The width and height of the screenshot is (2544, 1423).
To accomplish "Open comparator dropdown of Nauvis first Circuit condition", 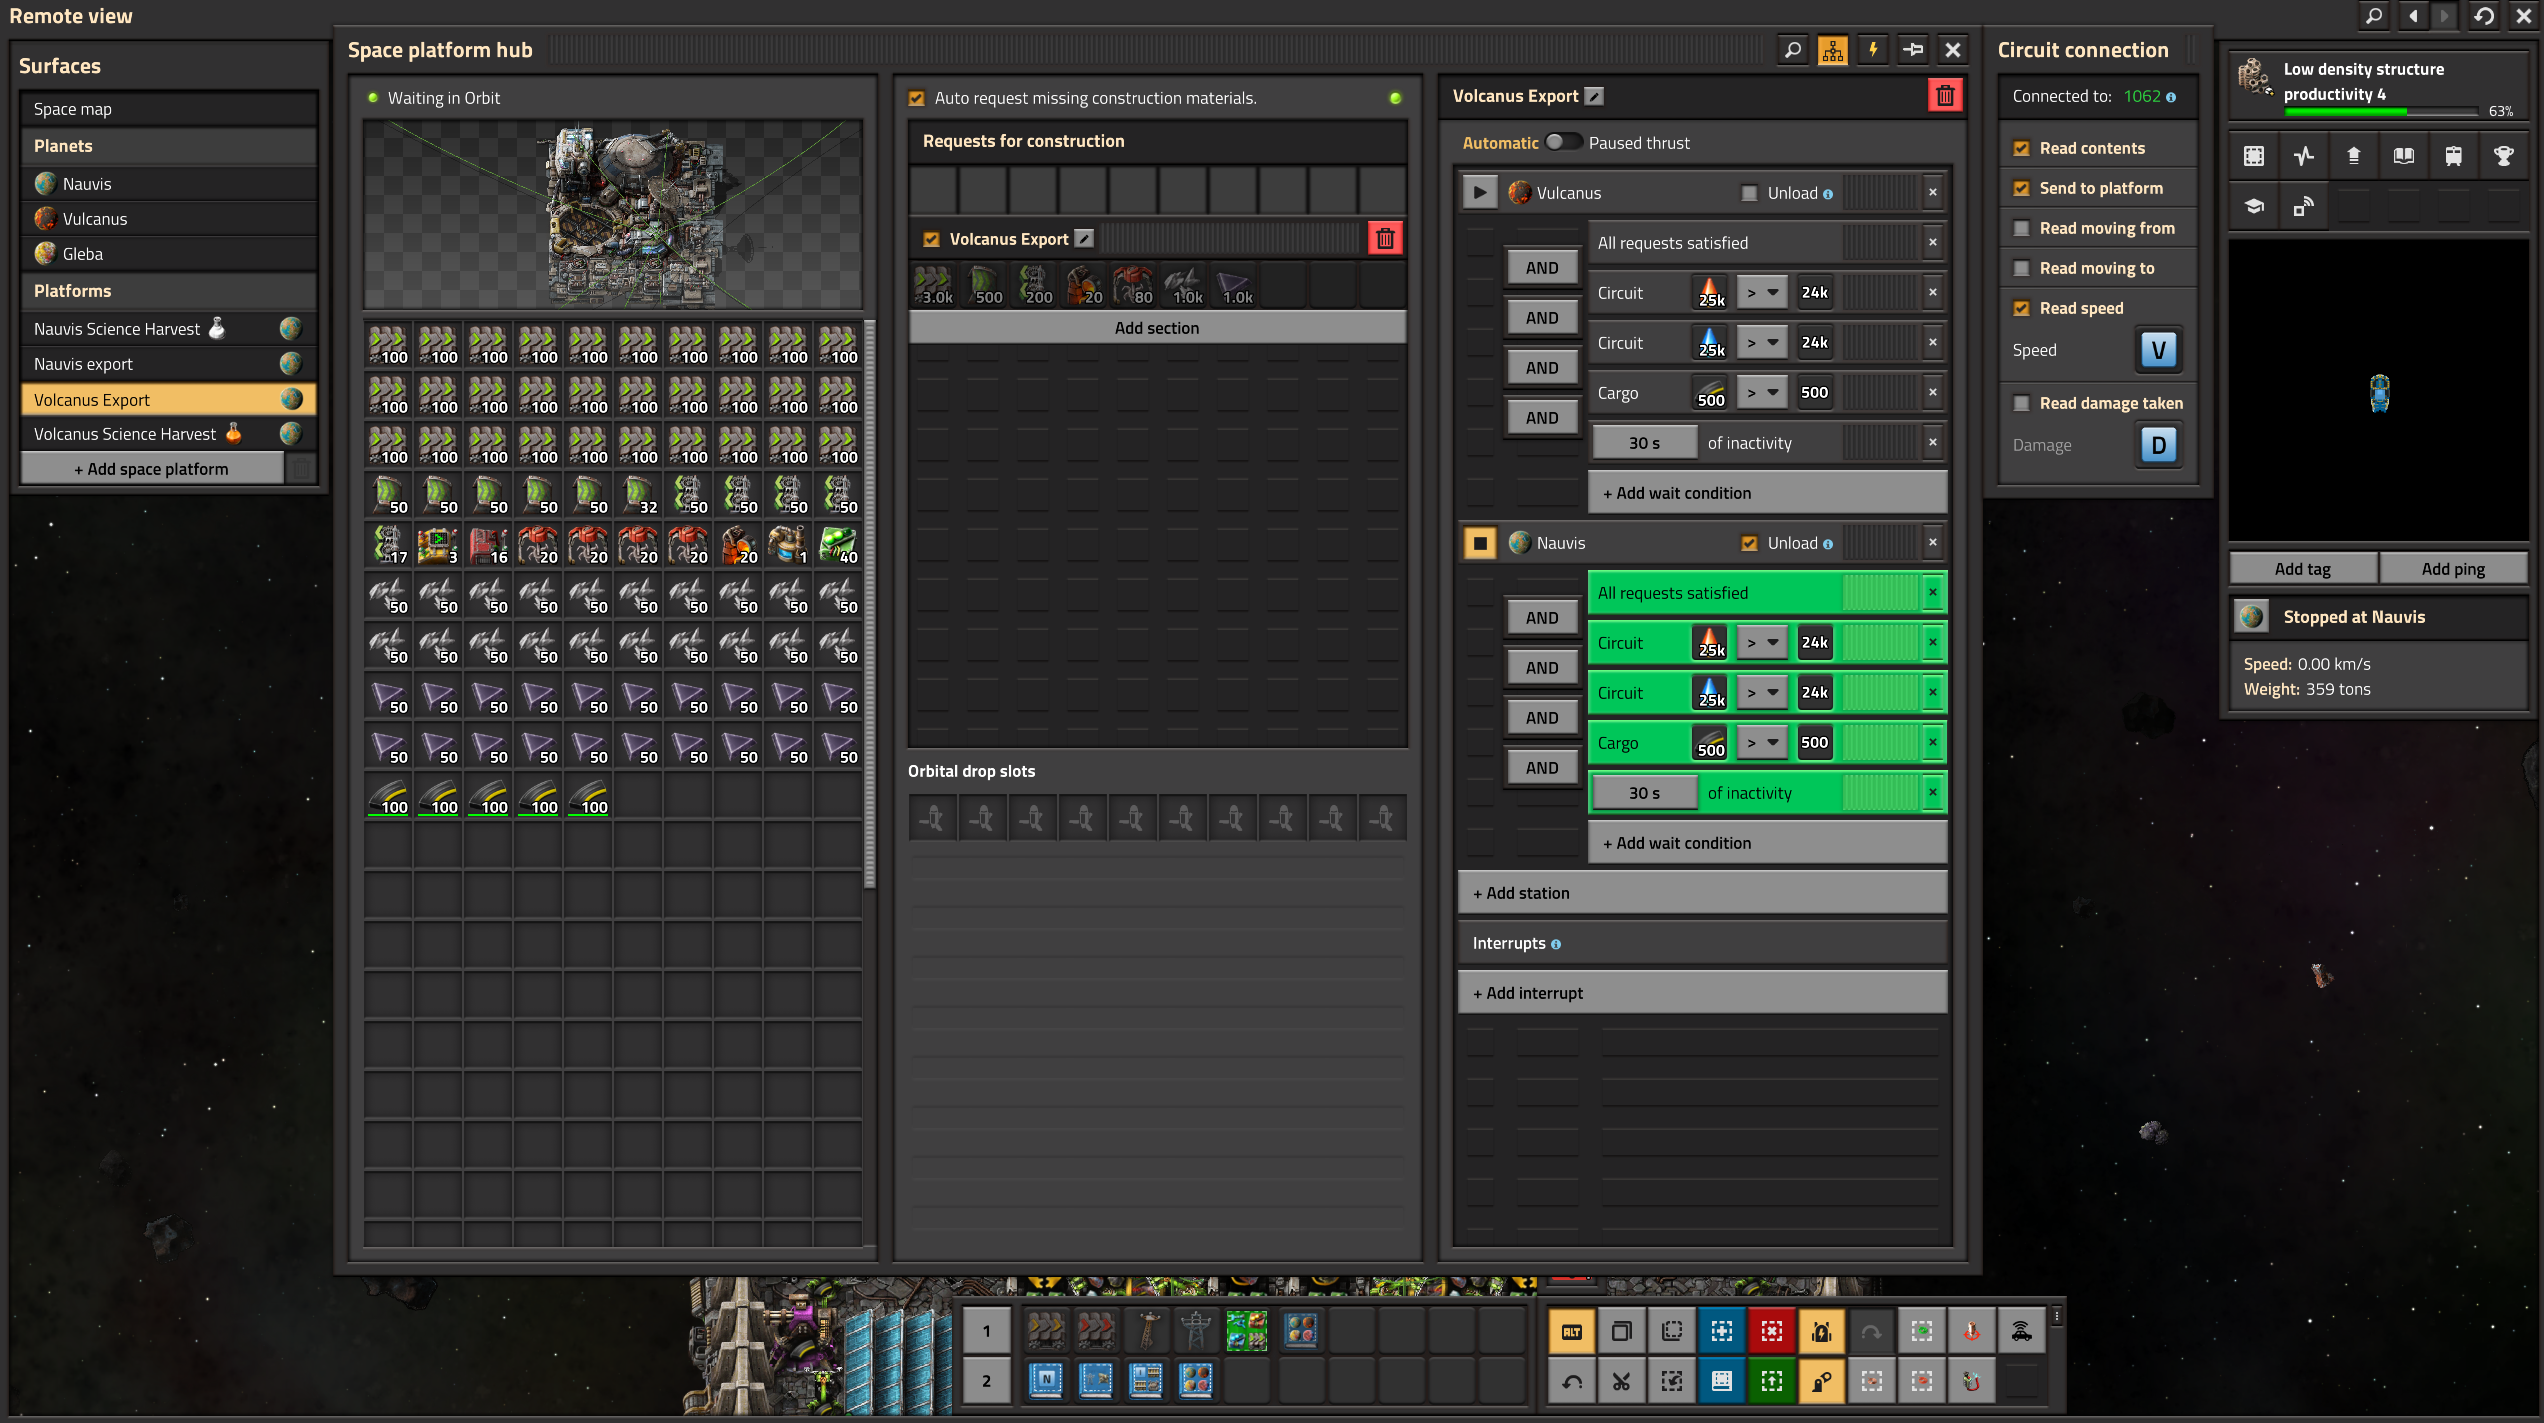I will [1762, 642].
